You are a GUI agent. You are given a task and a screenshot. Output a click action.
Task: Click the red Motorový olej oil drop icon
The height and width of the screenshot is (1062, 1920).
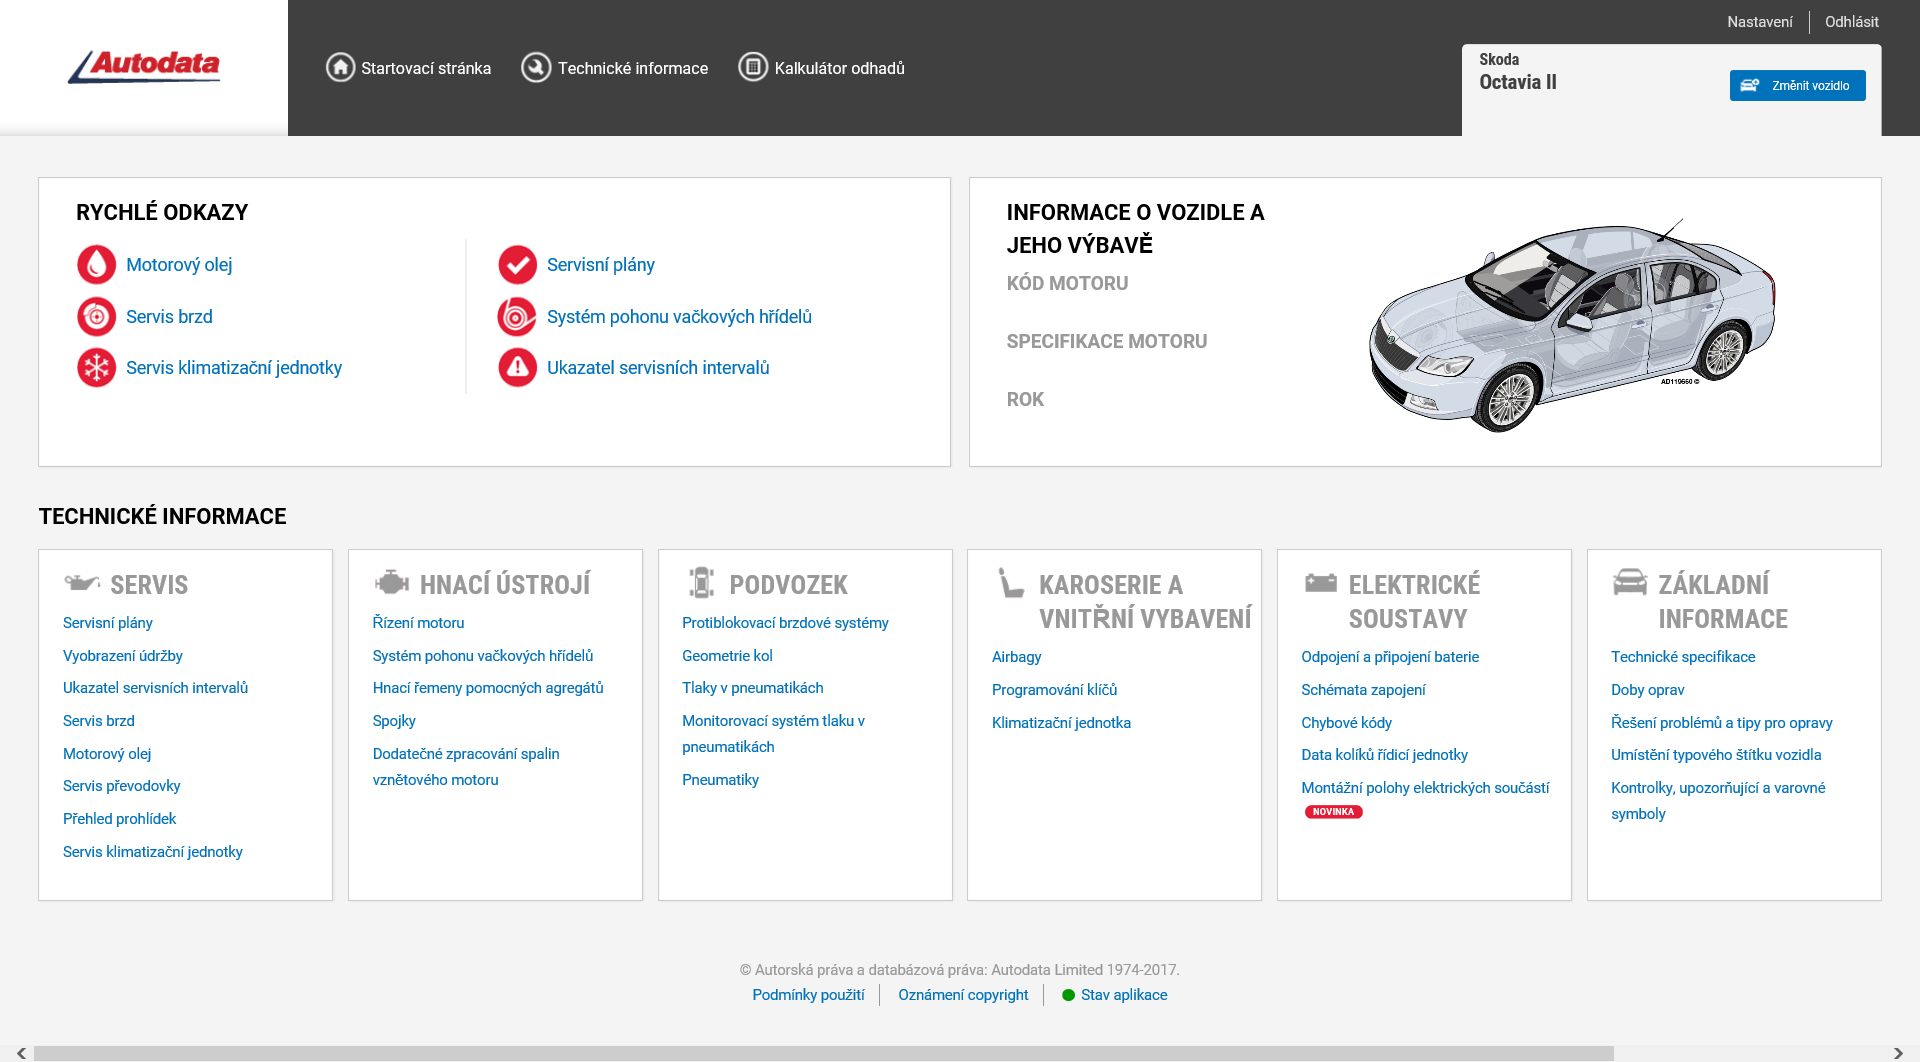[96, 265]
